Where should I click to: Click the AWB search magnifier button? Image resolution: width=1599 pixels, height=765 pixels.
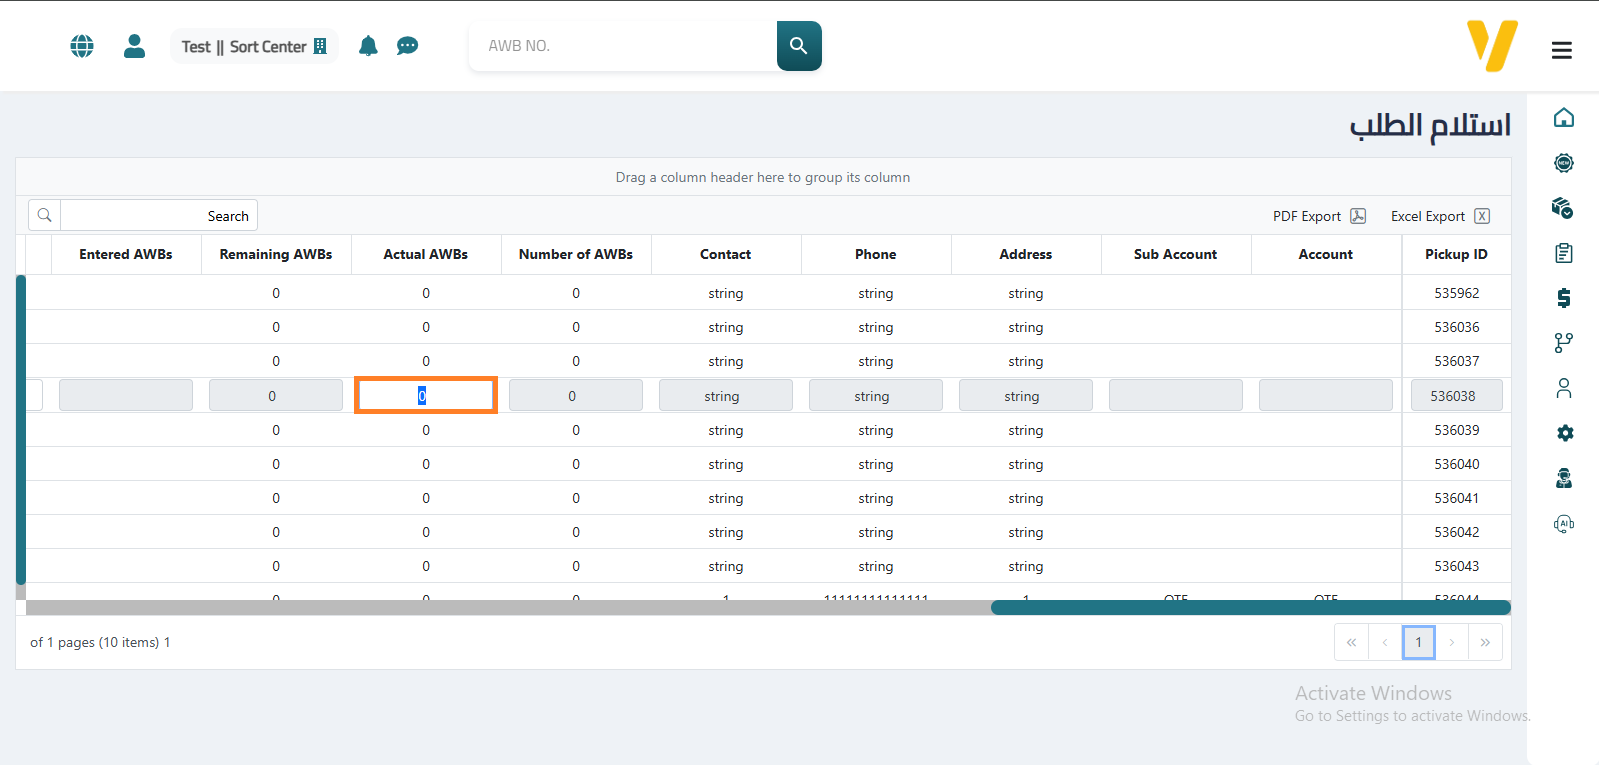tap(799, 46)
